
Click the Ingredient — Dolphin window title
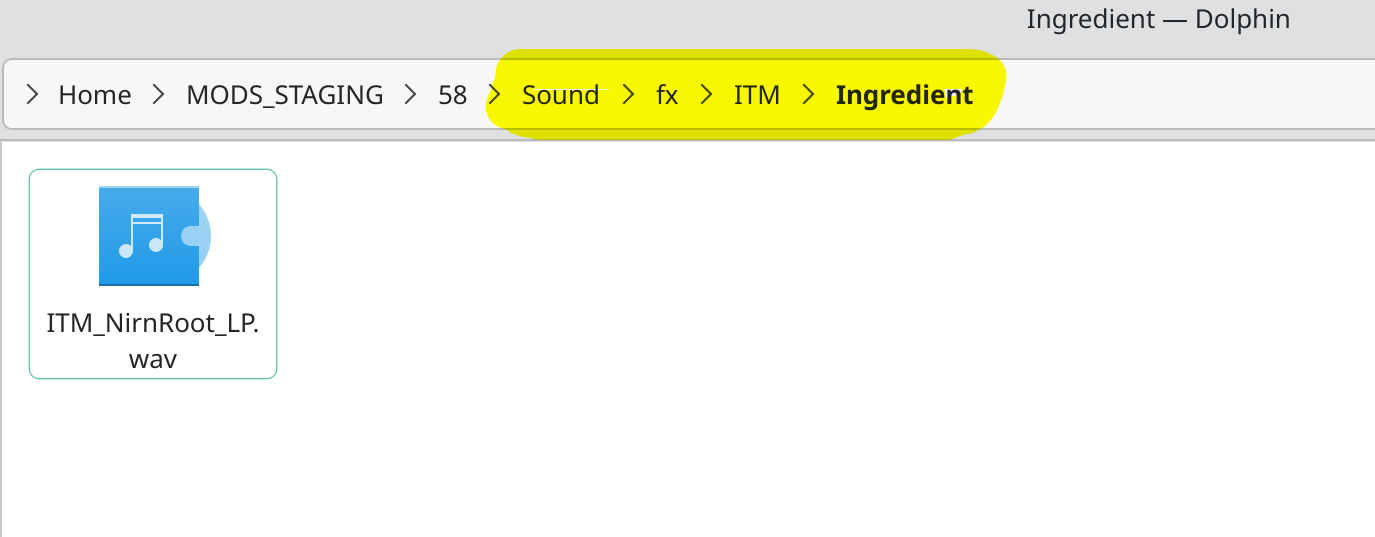tap(1157, 19)
